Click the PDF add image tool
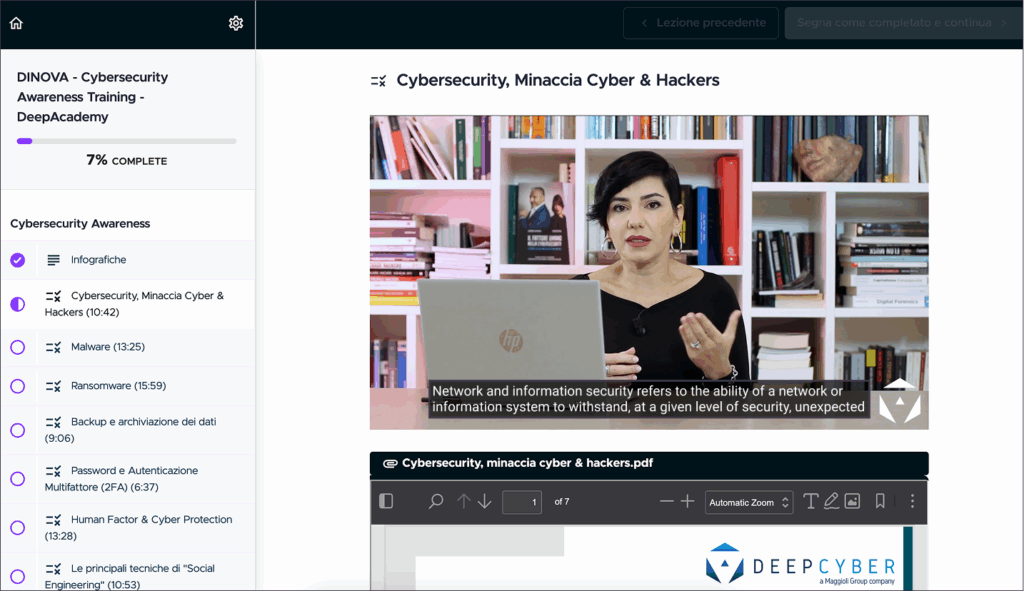This screenshot has height=591, width=1024. pos(852,501)
